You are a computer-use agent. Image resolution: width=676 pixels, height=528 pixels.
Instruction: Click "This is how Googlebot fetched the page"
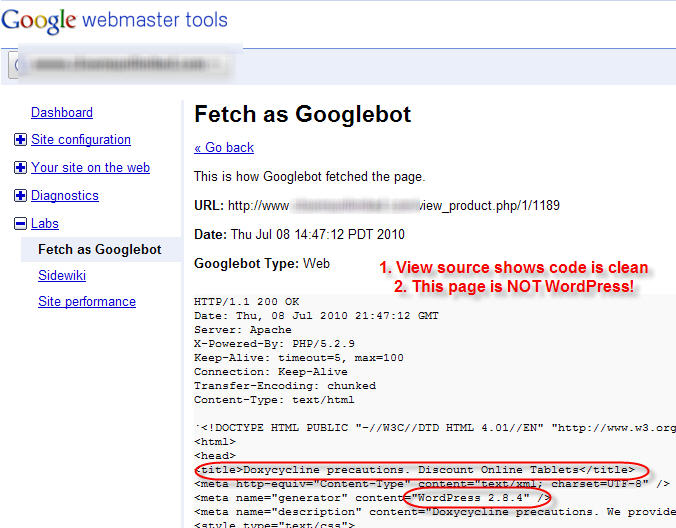[310, 177]
